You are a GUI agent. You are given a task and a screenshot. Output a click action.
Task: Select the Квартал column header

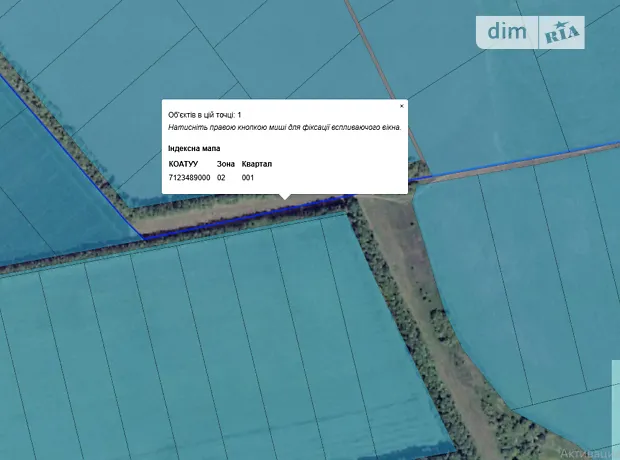click(256, 163)
